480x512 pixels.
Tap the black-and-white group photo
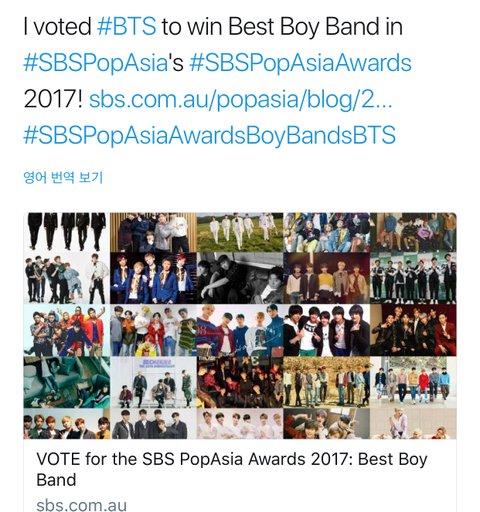tap(240, 278)
